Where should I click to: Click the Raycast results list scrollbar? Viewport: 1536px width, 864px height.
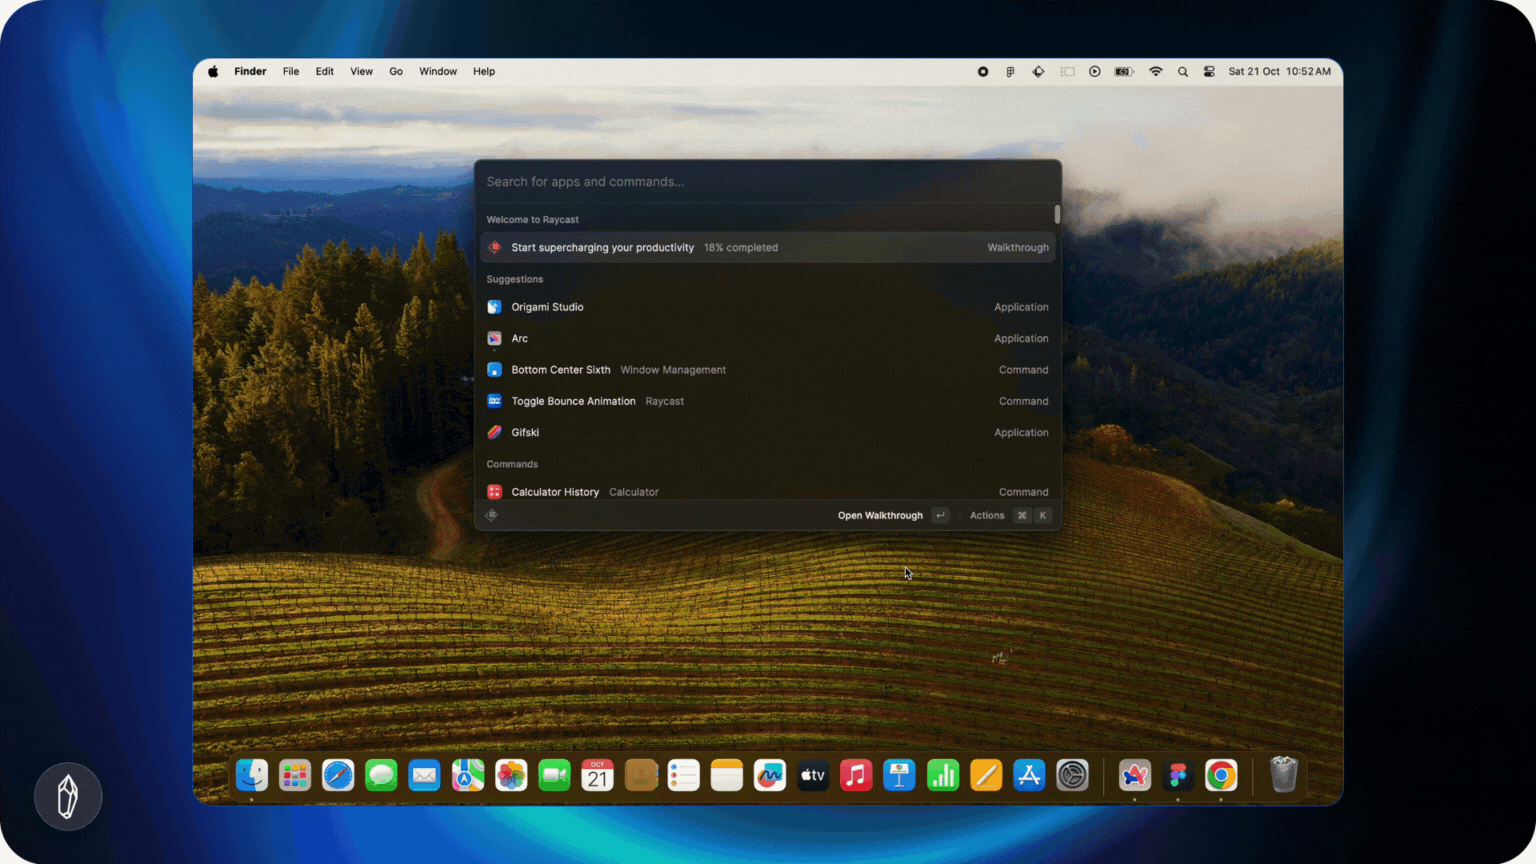click(x=1057, y=215)
